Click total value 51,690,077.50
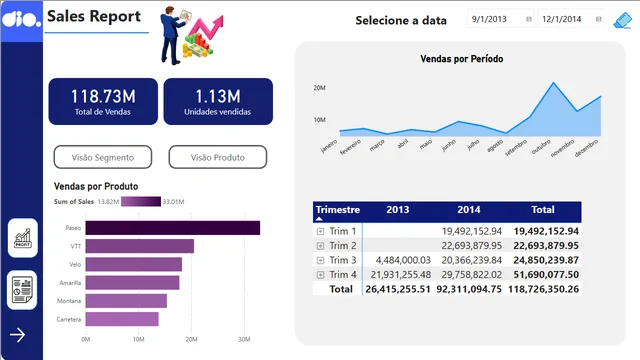640x360 pixels. pos(546,275)
